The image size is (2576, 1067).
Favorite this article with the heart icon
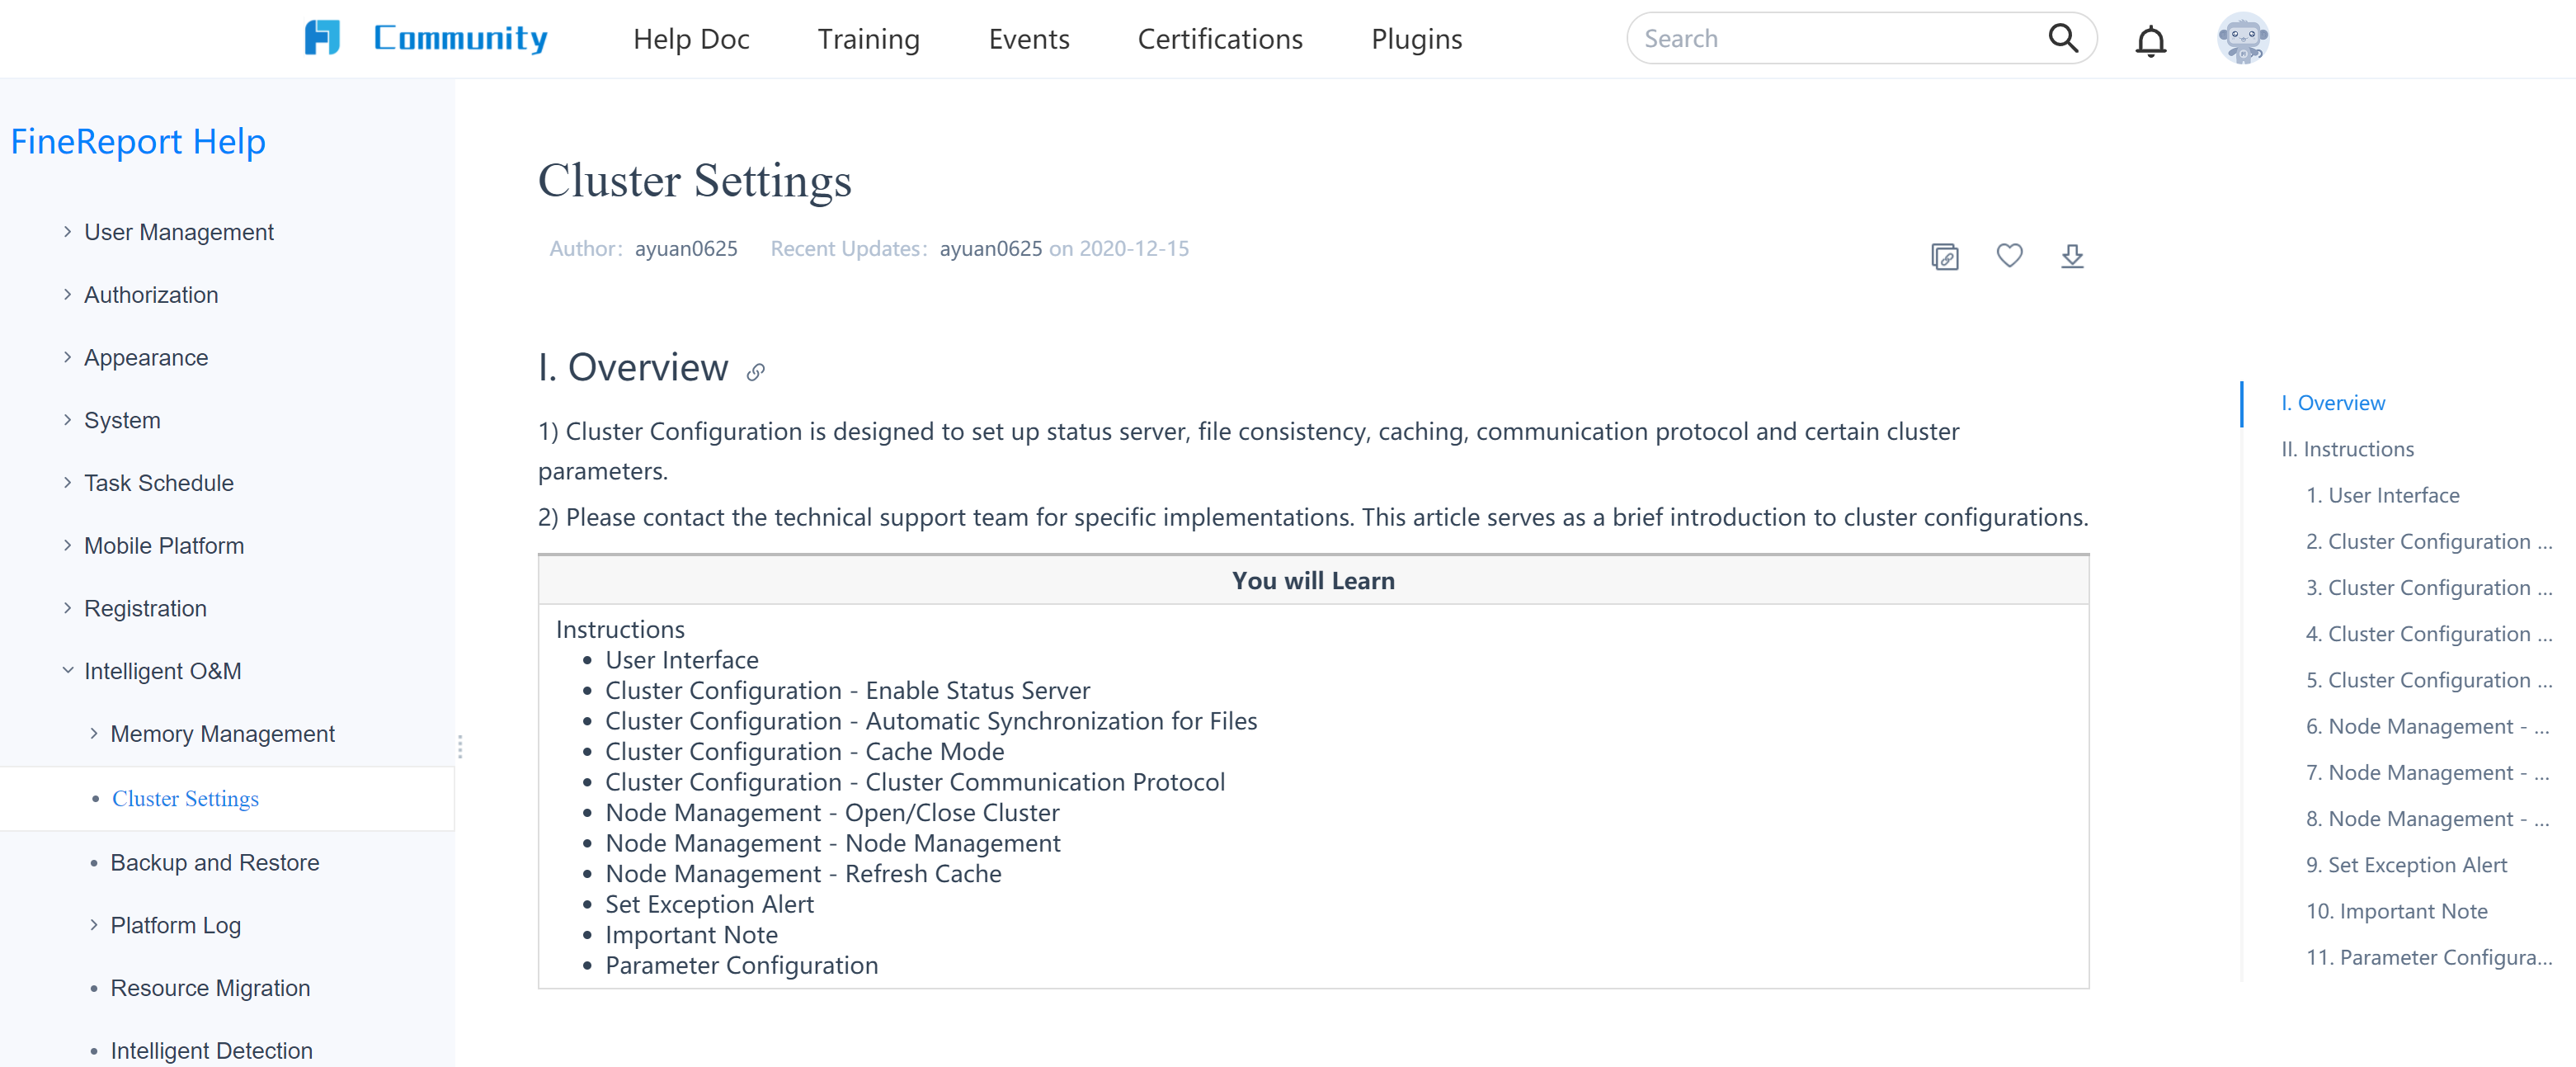(2009, 256)
